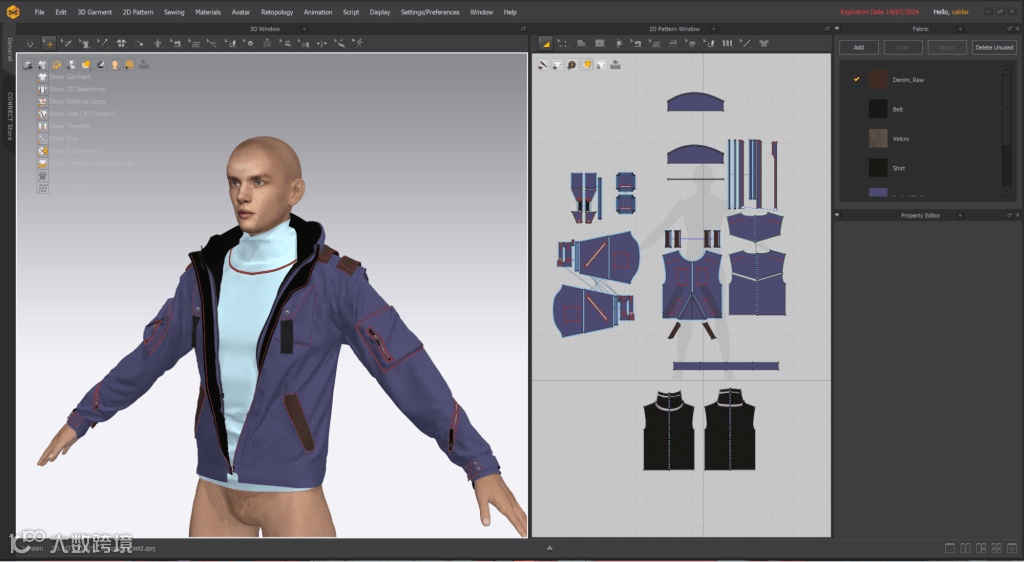This screenshot has width=1024, height=562.
Task: Select the Edit Pattern tool in 2D toolbar
Action: click(x=563, y=44)
